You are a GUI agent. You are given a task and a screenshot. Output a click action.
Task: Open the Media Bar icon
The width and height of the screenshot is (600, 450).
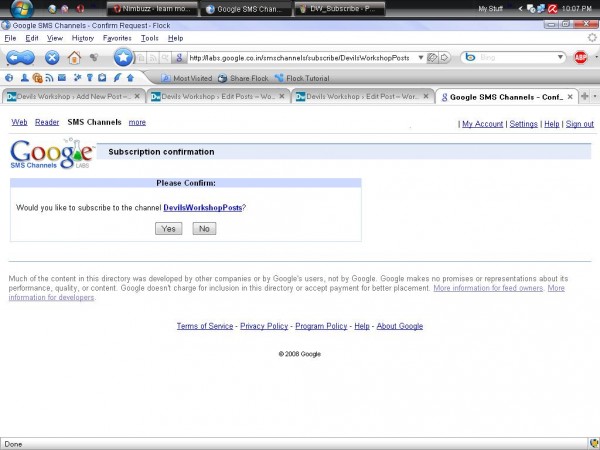(x=38, y=78)
